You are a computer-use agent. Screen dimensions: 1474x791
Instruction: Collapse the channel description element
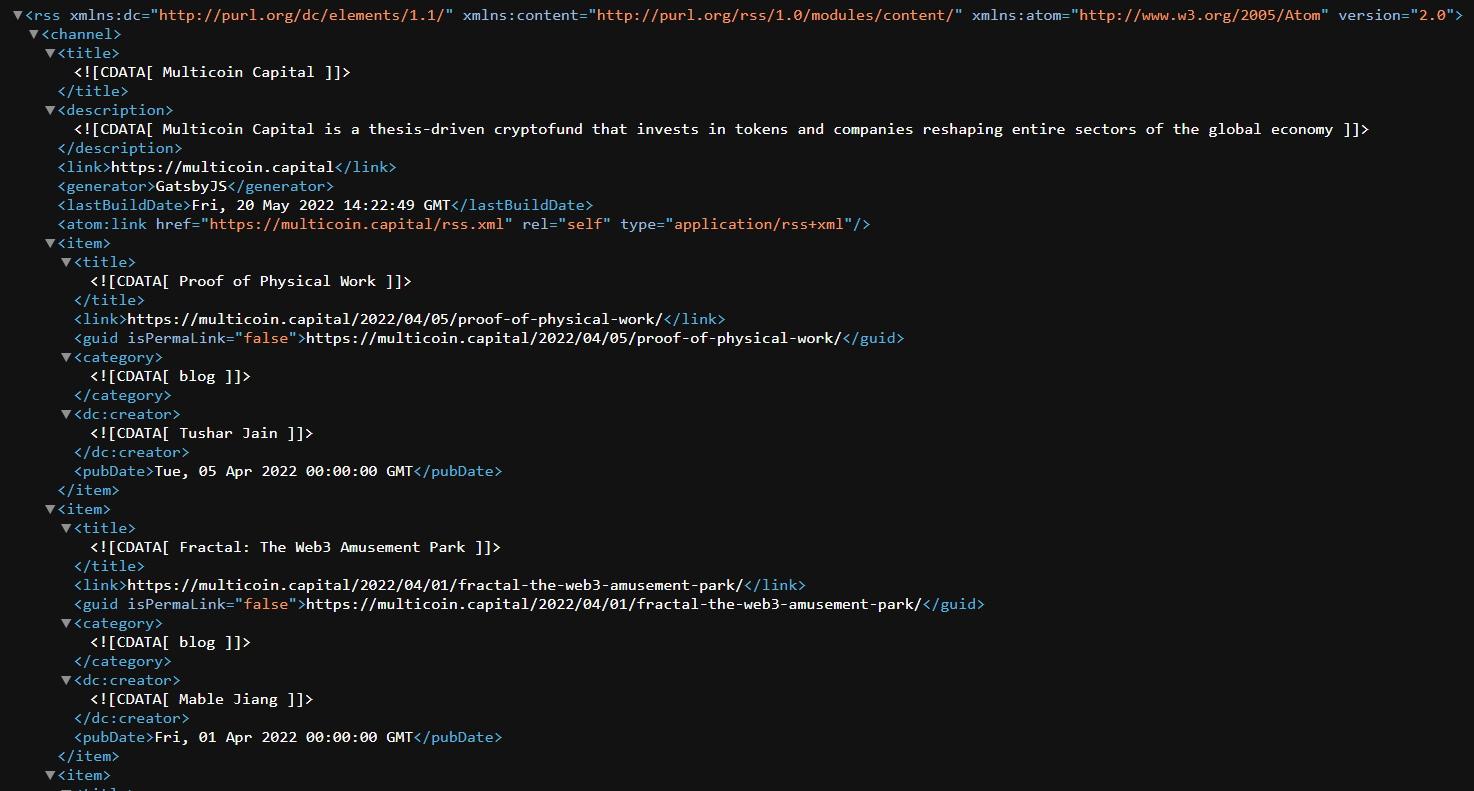pos(50,111)
